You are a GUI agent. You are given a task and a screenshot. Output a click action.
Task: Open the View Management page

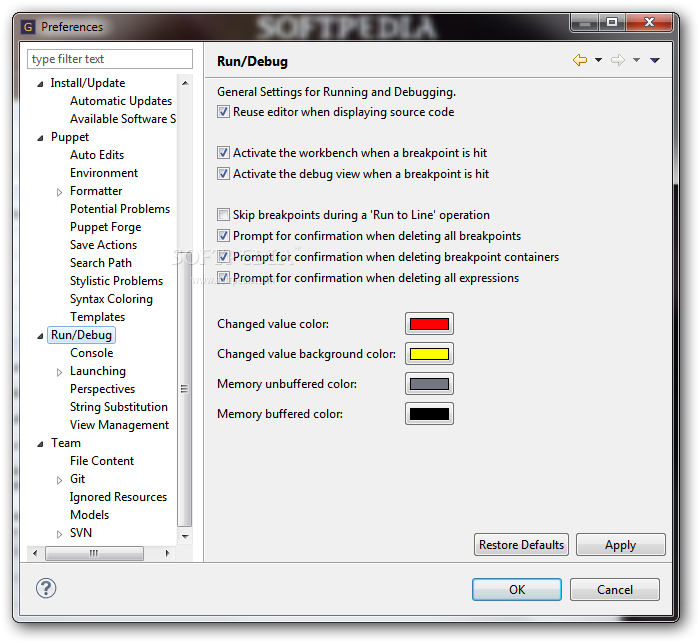(120, 425)
